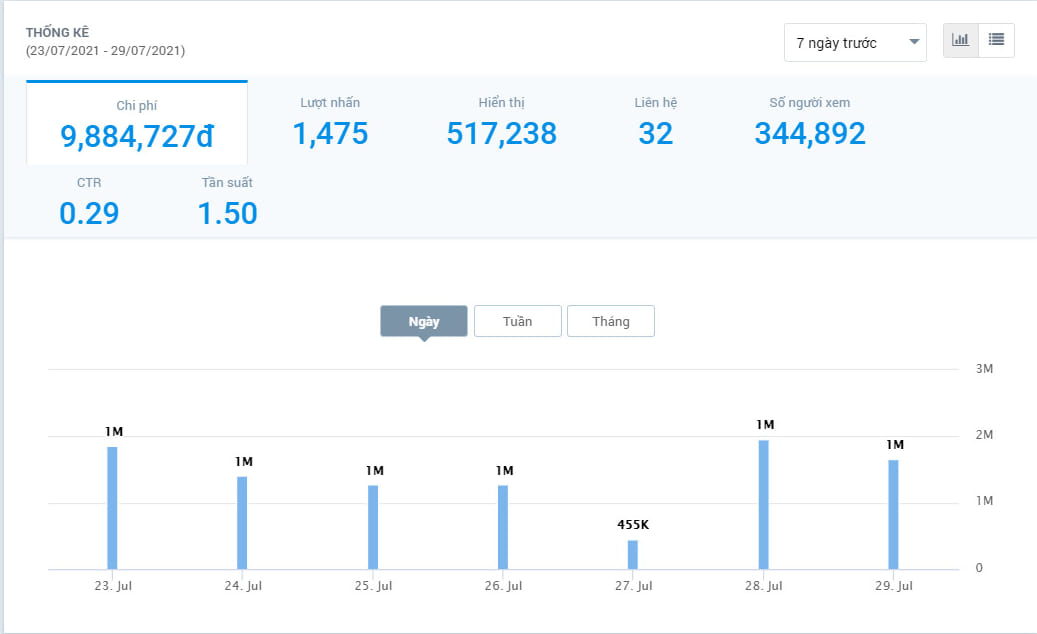Click the 28. Jul tallest bar
1037x634 pixels.
pyautogui.click(x=763, y=505)
